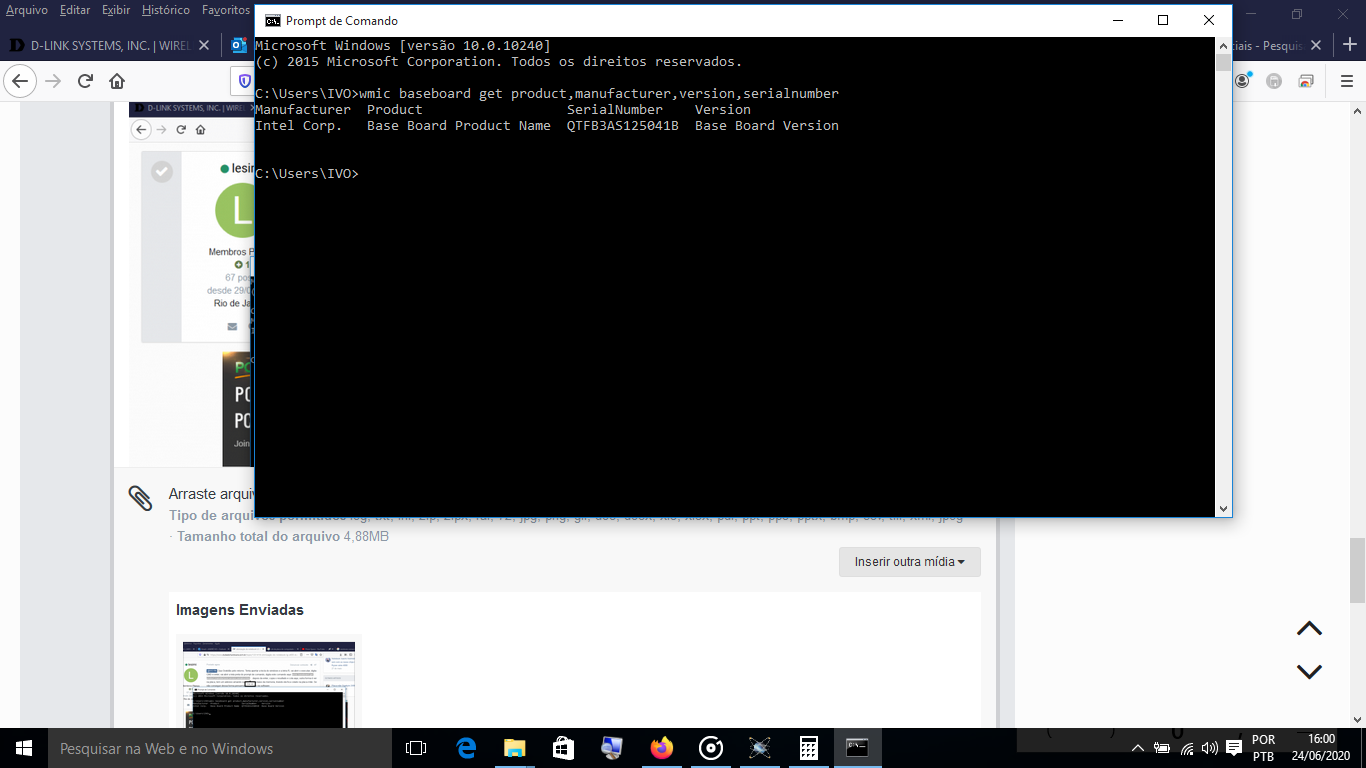Click the embedded screenshot checkmark circle
Screen dimensions: 1366x768
pyautogui.click(x=161, y=172)
